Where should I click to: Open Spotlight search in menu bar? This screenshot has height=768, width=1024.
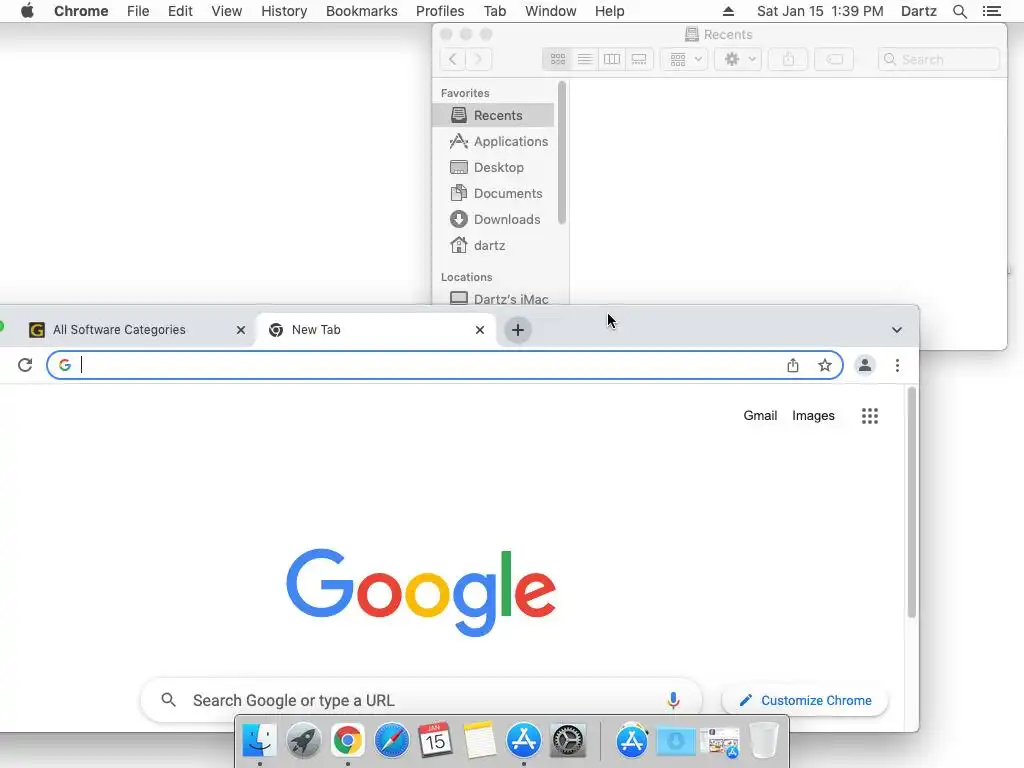959,11
